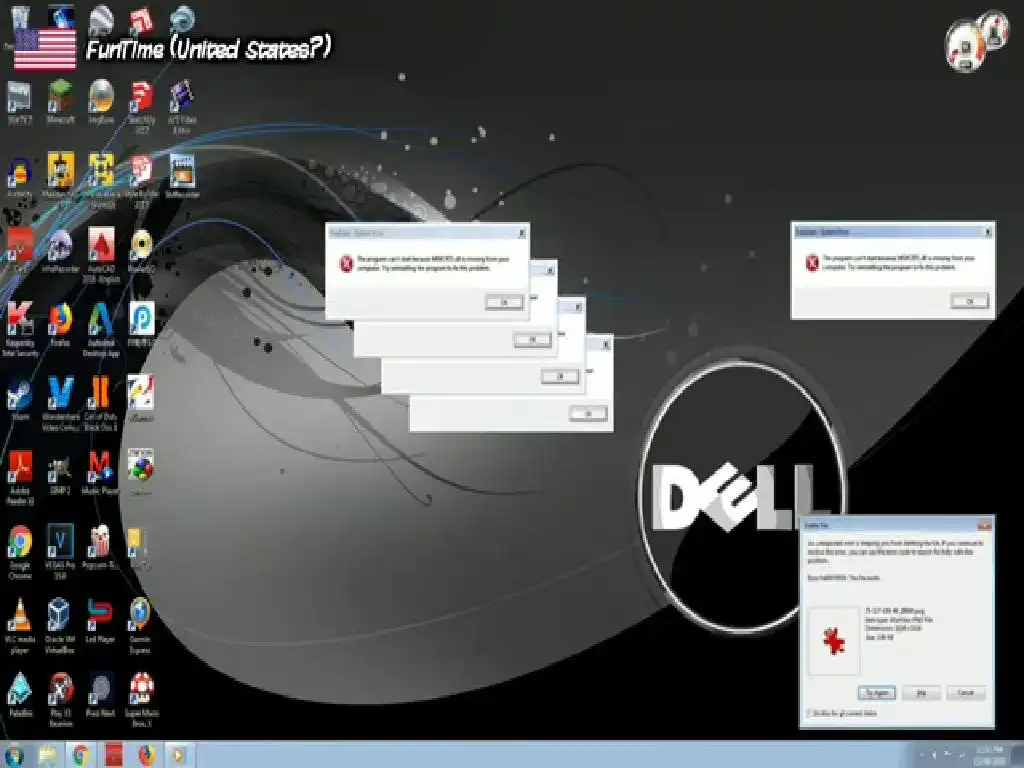Launch the VLC media player desktop shortcut

pyautogui.click(x=20, y=627)
